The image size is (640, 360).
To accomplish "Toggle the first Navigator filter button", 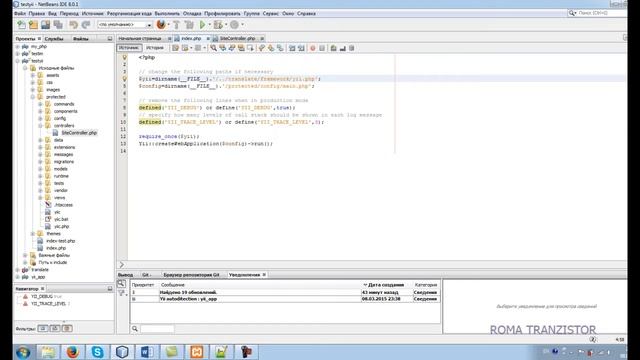I will [43, 328].
